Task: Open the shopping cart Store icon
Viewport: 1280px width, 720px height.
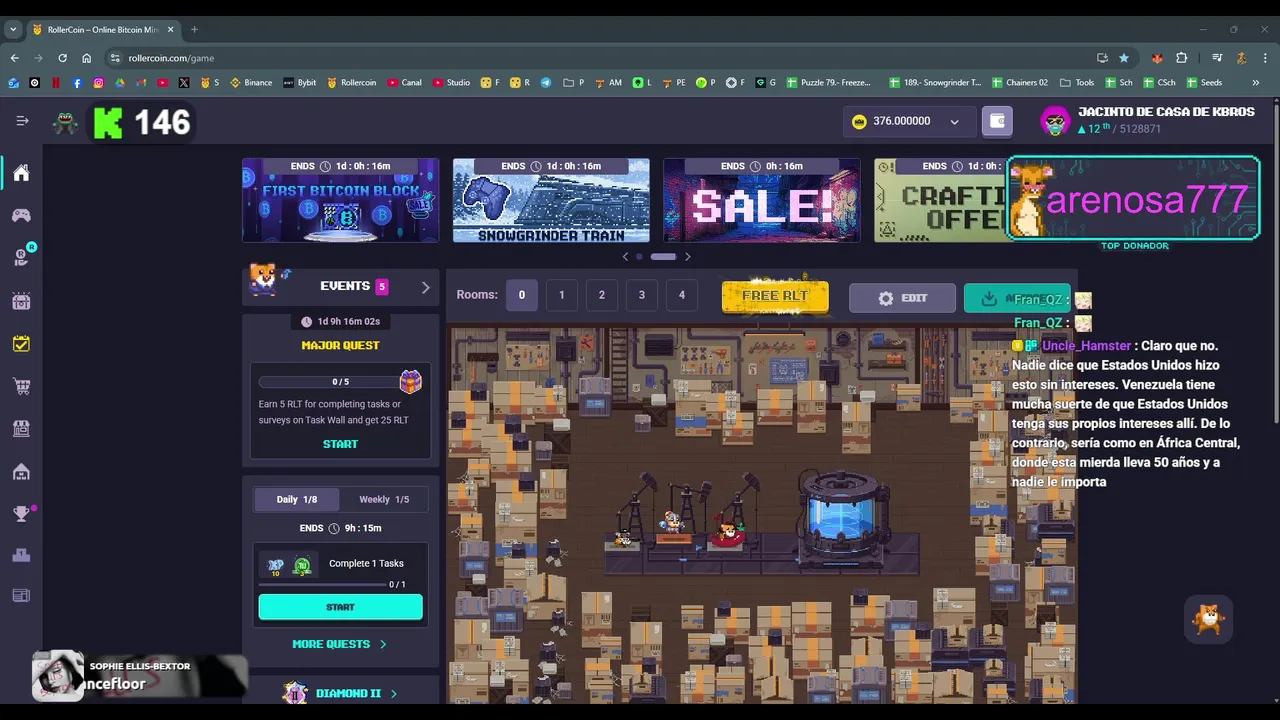Action: point(21,386)
